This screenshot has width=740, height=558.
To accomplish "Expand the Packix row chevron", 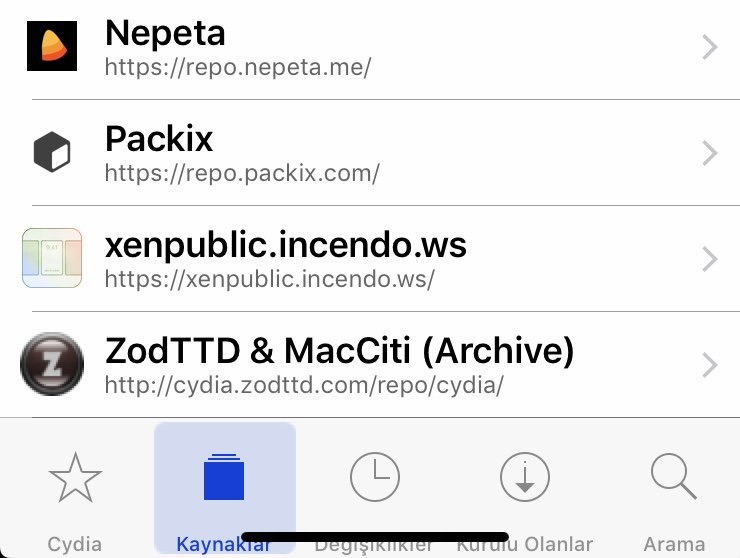I will (x=710, y=153).
